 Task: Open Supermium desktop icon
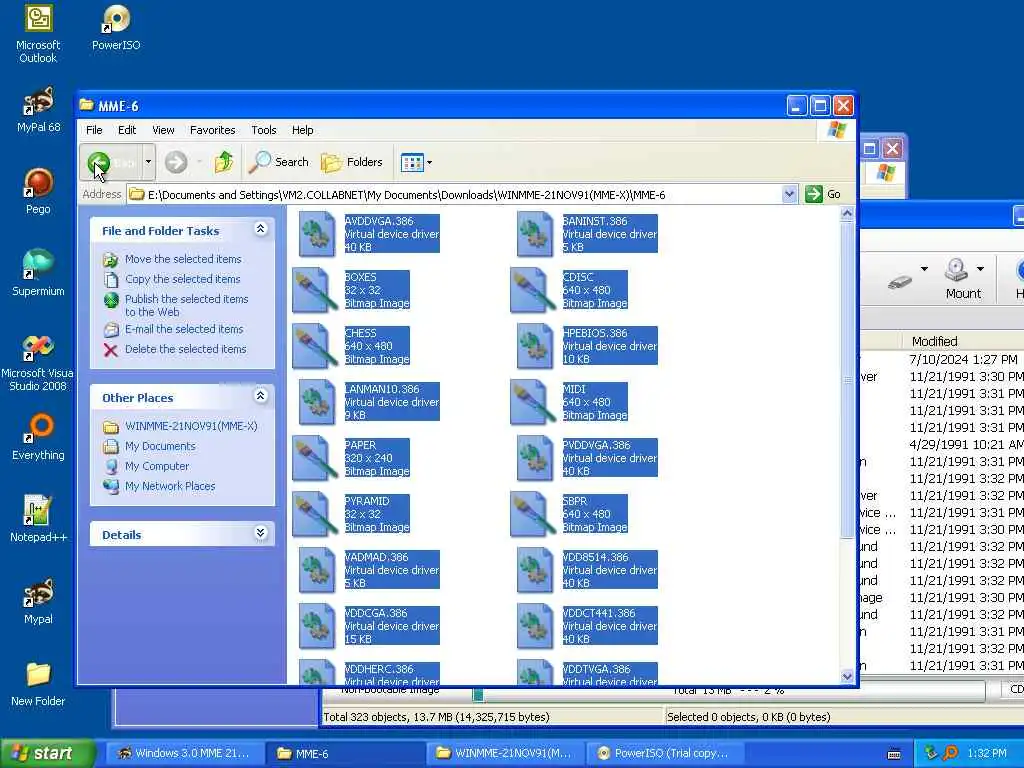(x=38, y=274)
